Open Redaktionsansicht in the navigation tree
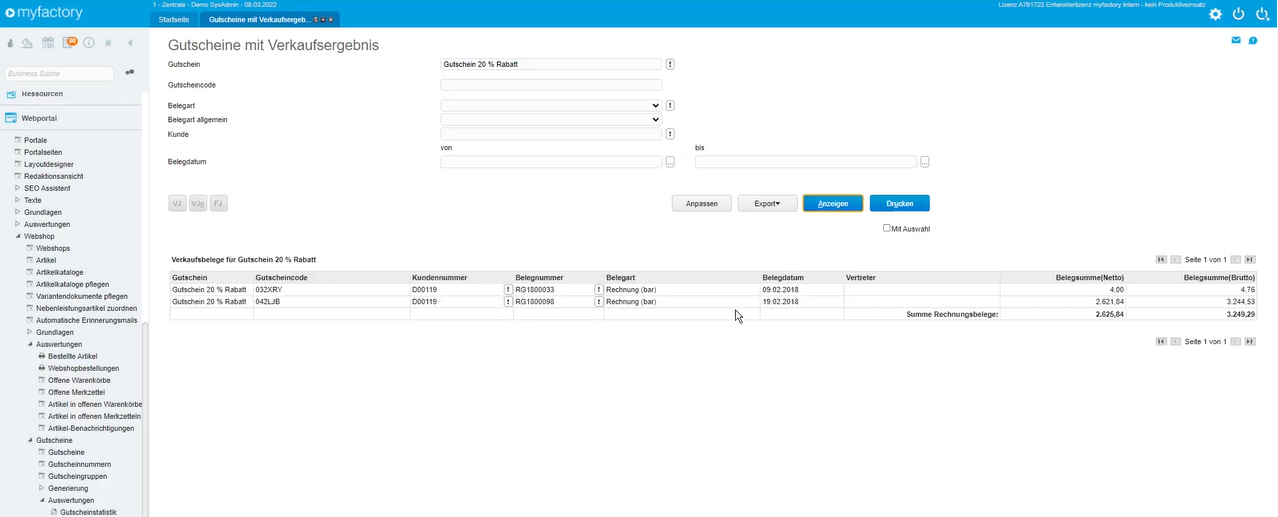Viewport: 1278px width, 517px height. [54, 176]
